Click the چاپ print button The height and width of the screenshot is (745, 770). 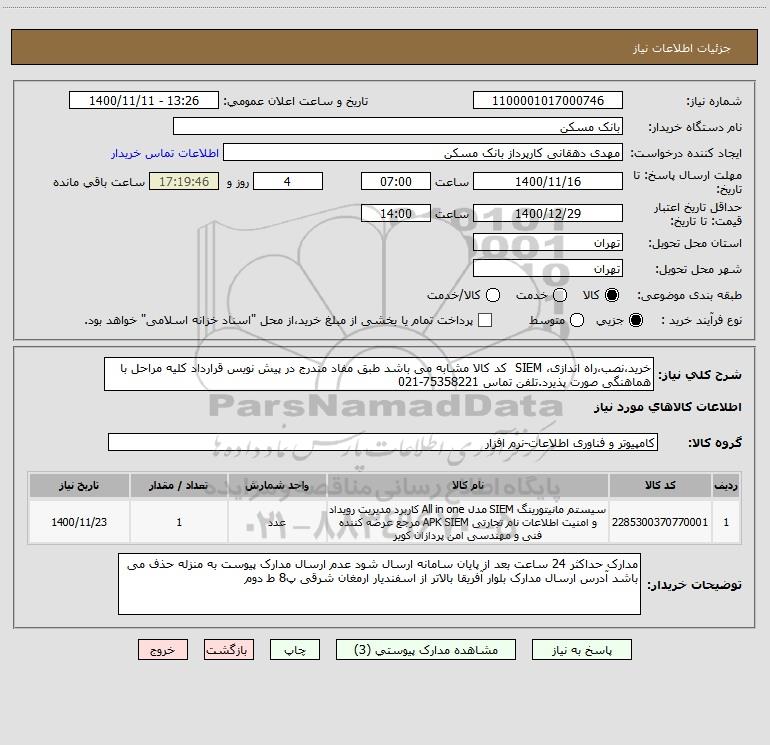click(x=295, y=650)
